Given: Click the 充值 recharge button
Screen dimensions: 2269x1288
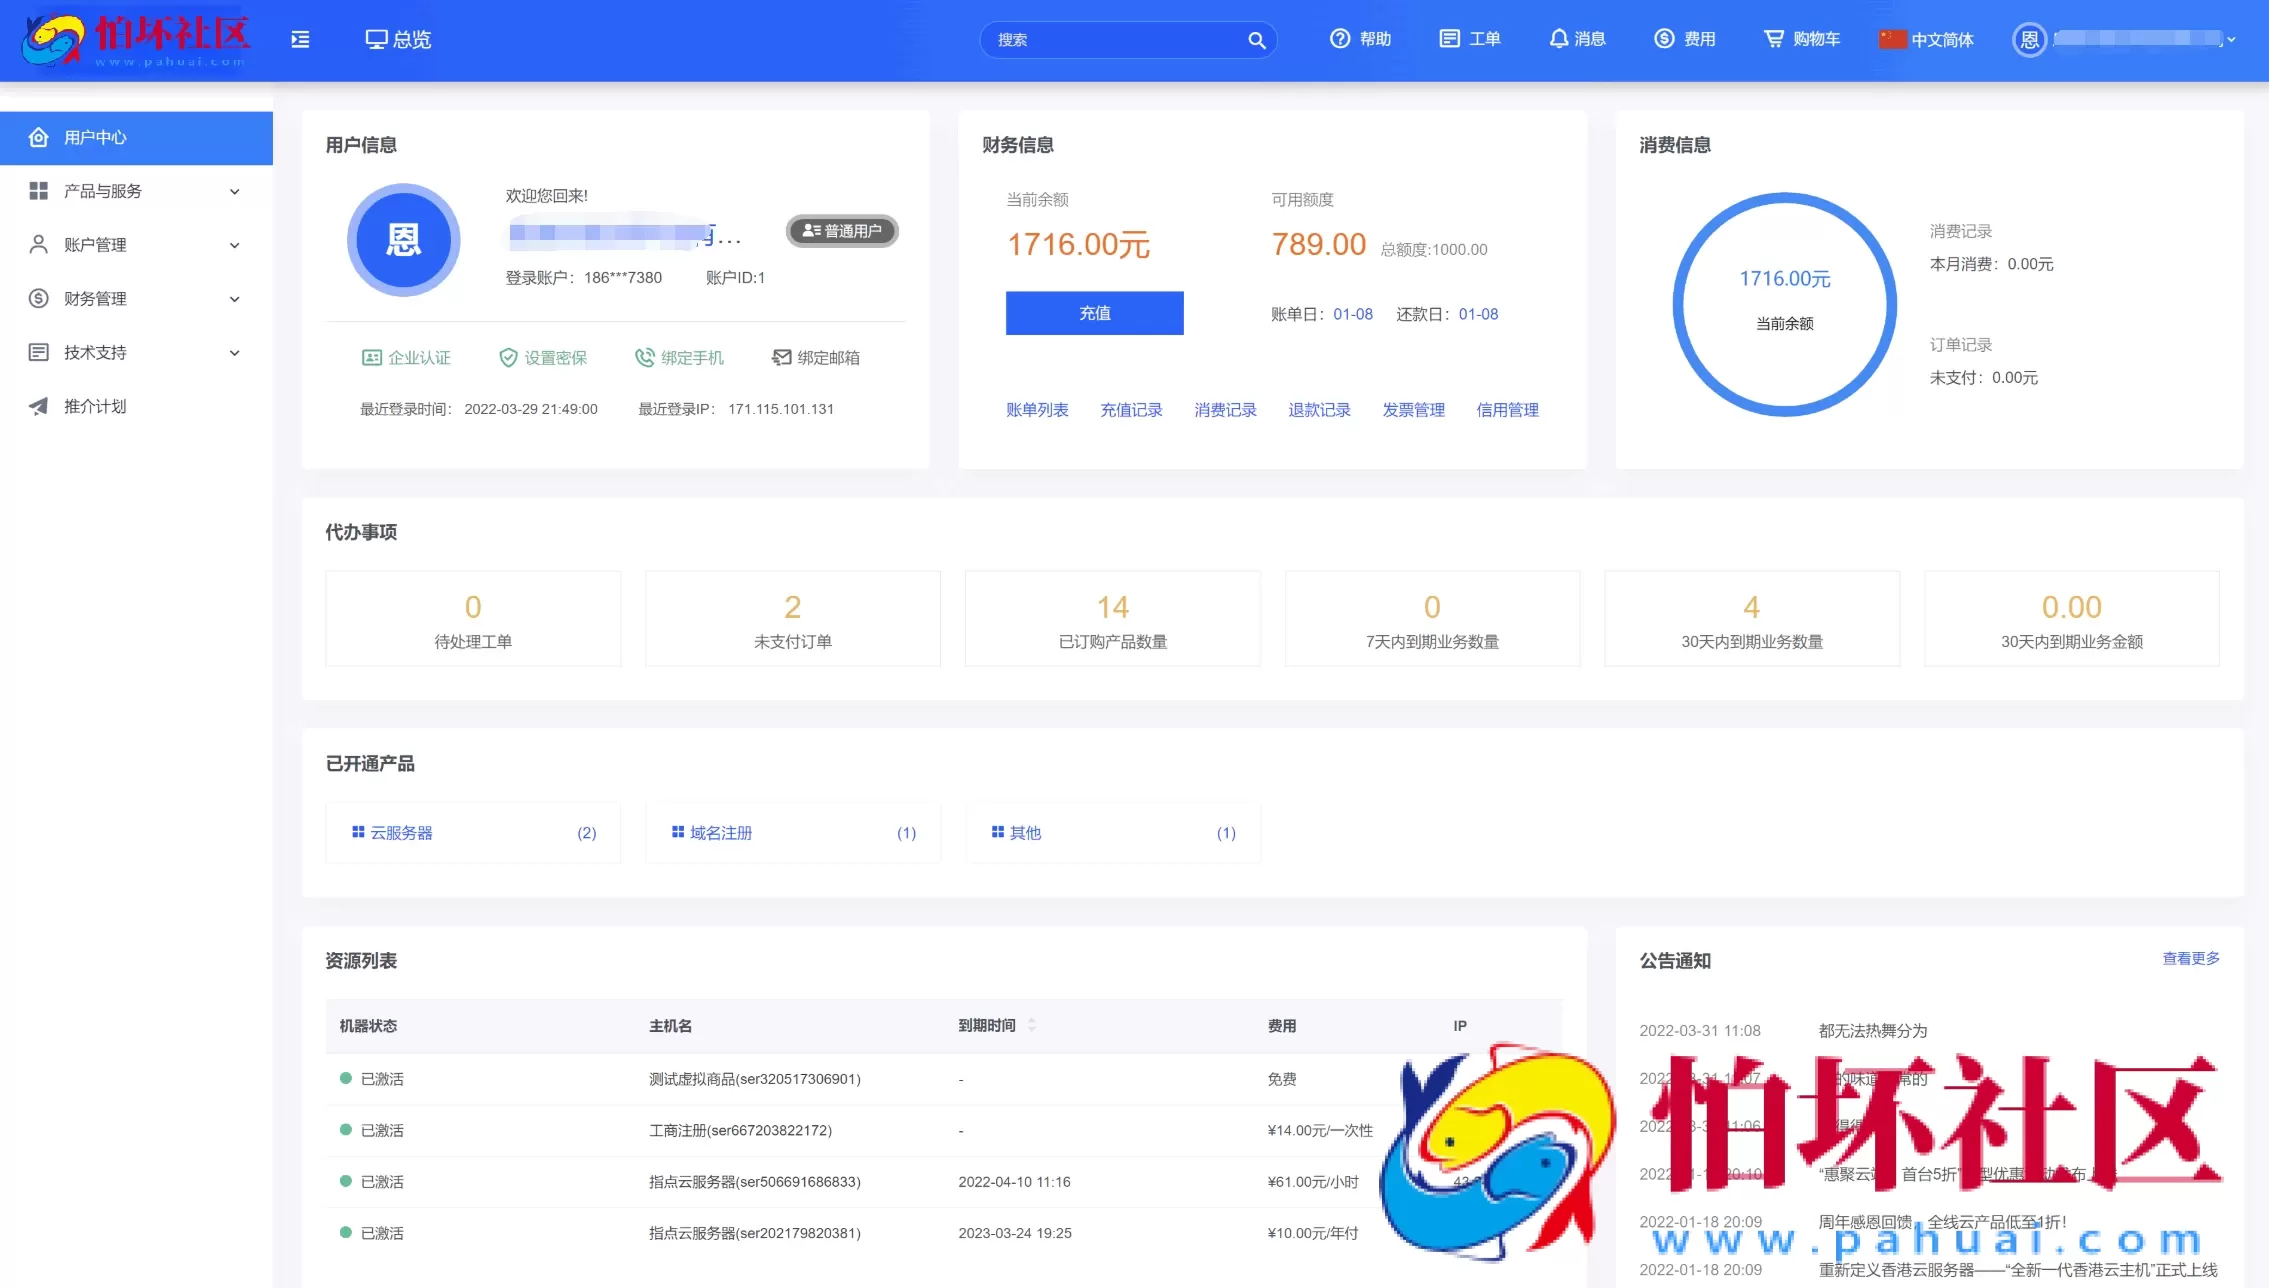Looking at the screenshot, I should point(1094,313).
